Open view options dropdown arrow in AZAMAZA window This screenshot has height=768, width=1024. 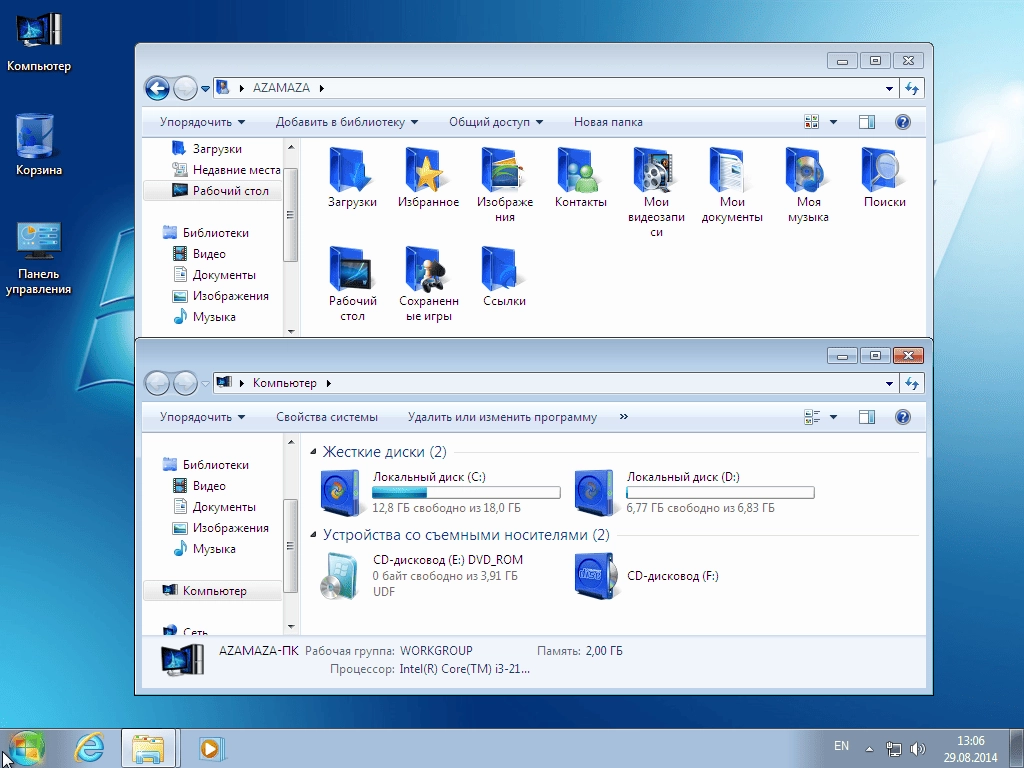(833, 122)
